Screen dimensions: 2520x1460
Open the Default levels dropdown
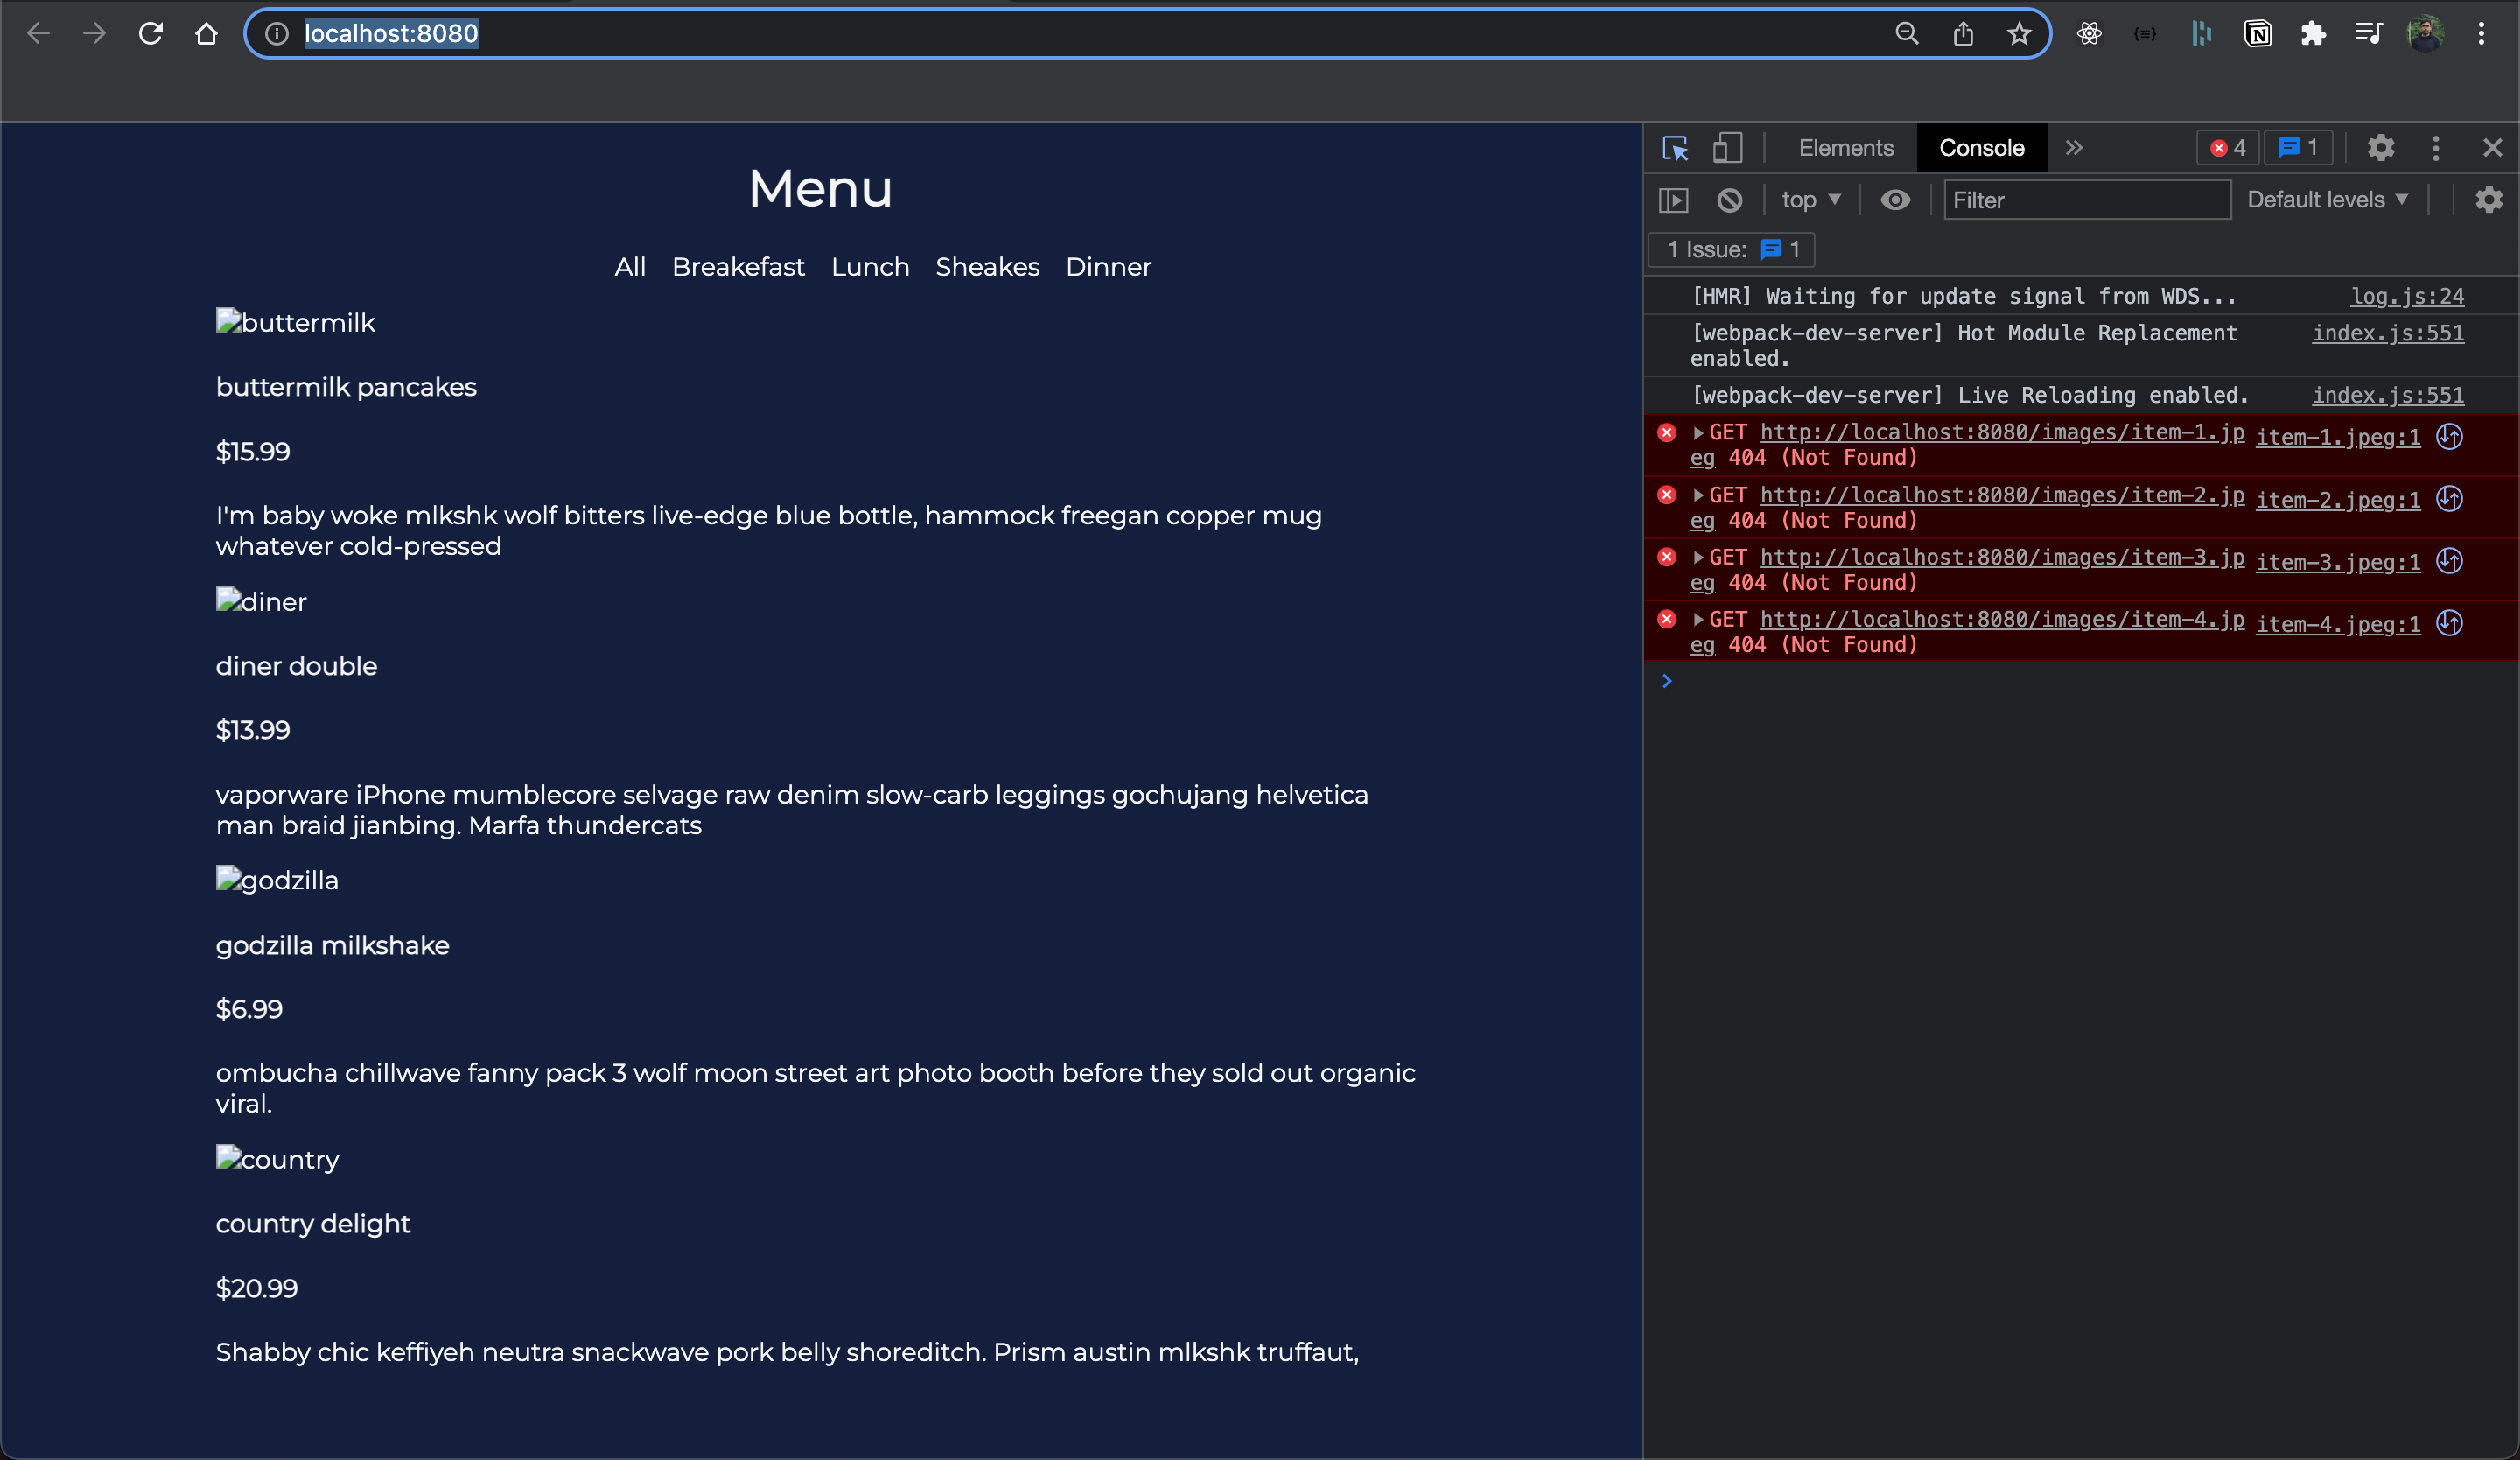coord(2328,200)
